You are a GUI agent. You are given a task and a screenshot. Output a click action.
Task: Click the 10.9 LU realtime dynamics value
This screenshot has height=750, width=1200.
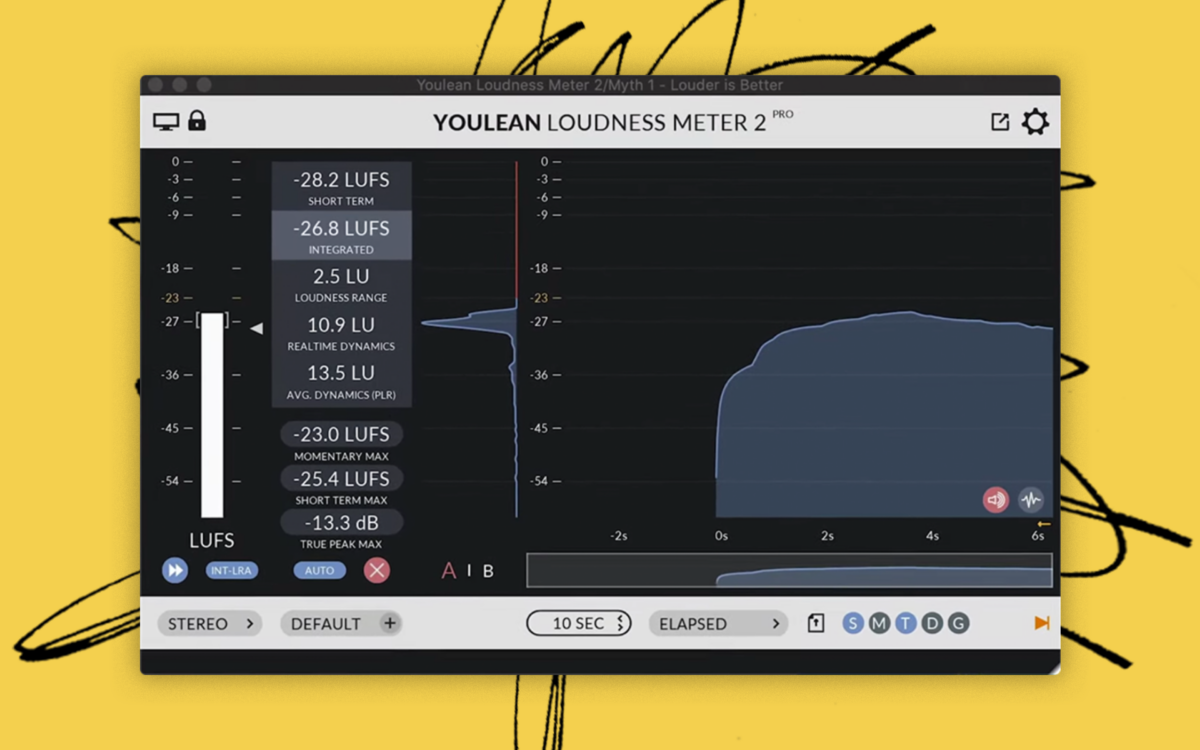click(x=341, y=325)
